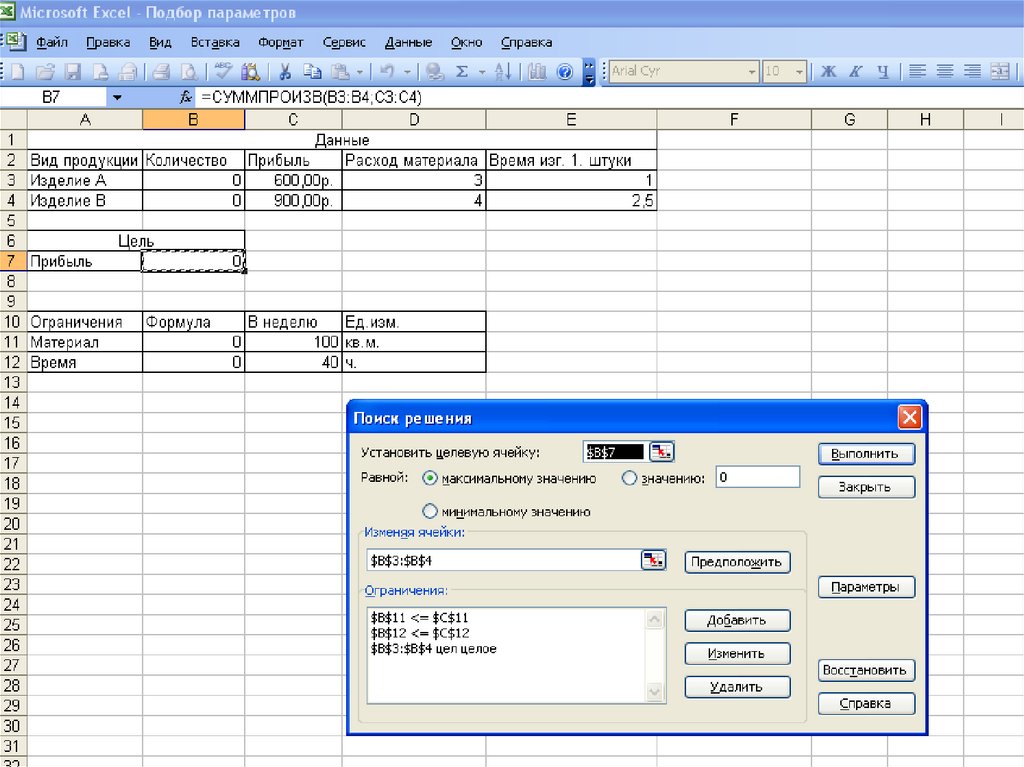
Task: Toggle Bold formatting Ж button
Action: click(828, 72)
